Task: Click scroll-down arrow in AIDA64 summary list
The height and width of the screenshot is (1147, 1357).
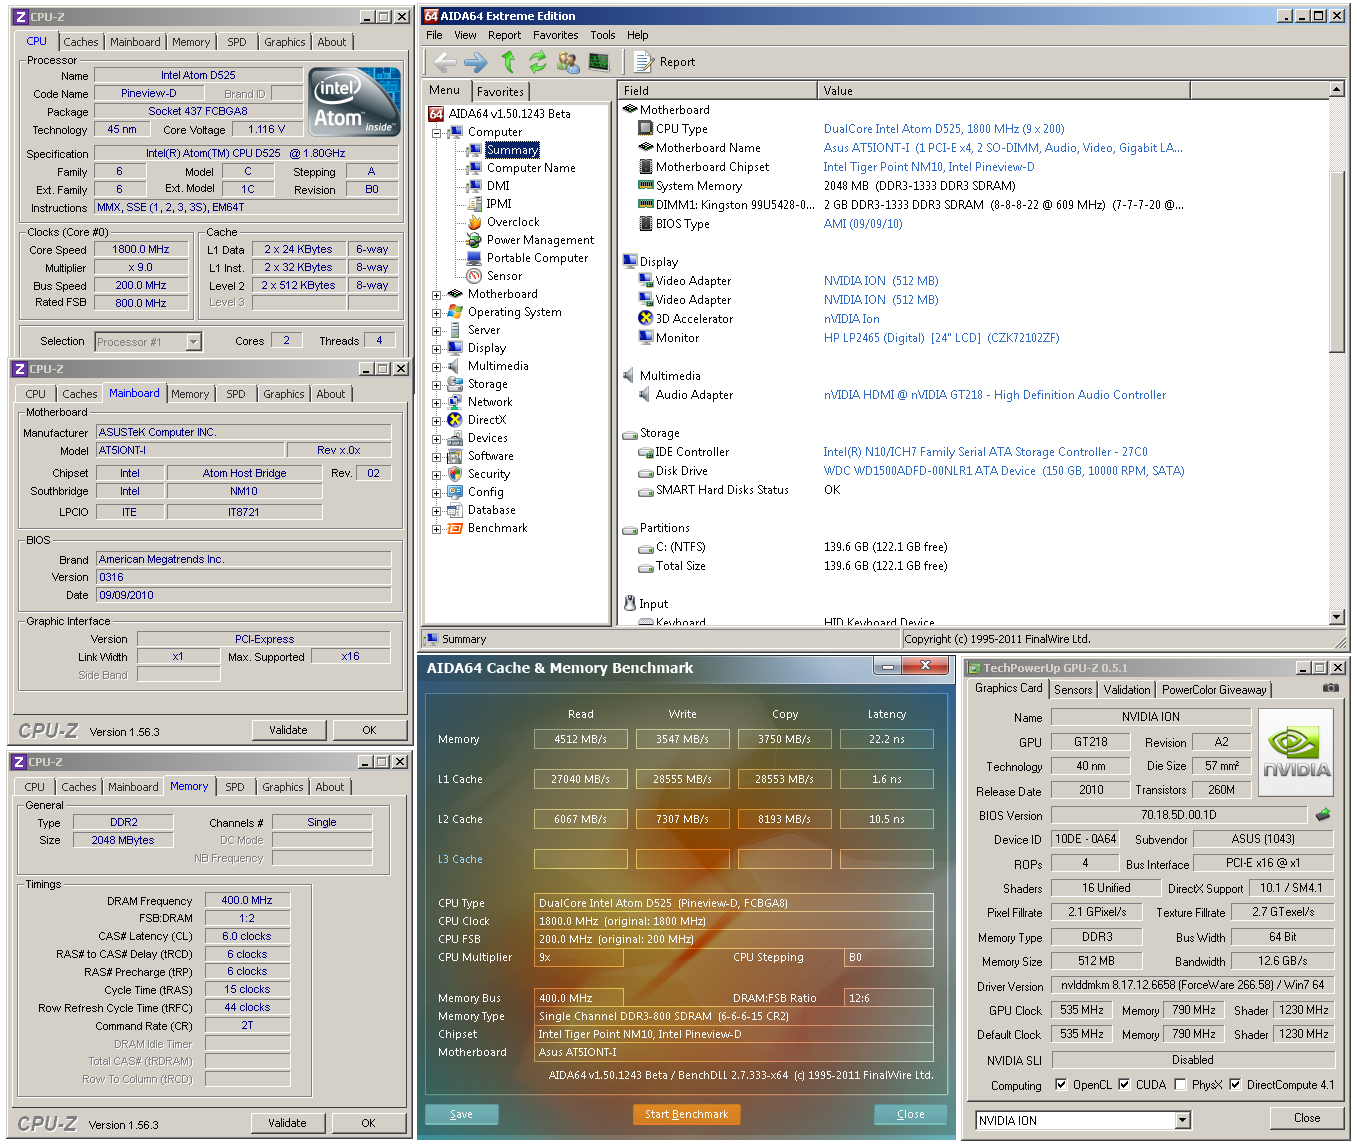Action: tap(1337, 617)
